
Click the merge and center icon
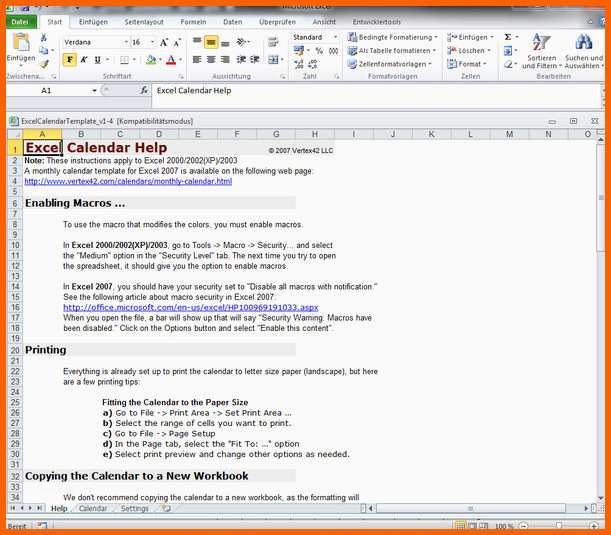(x=274, y=60)
